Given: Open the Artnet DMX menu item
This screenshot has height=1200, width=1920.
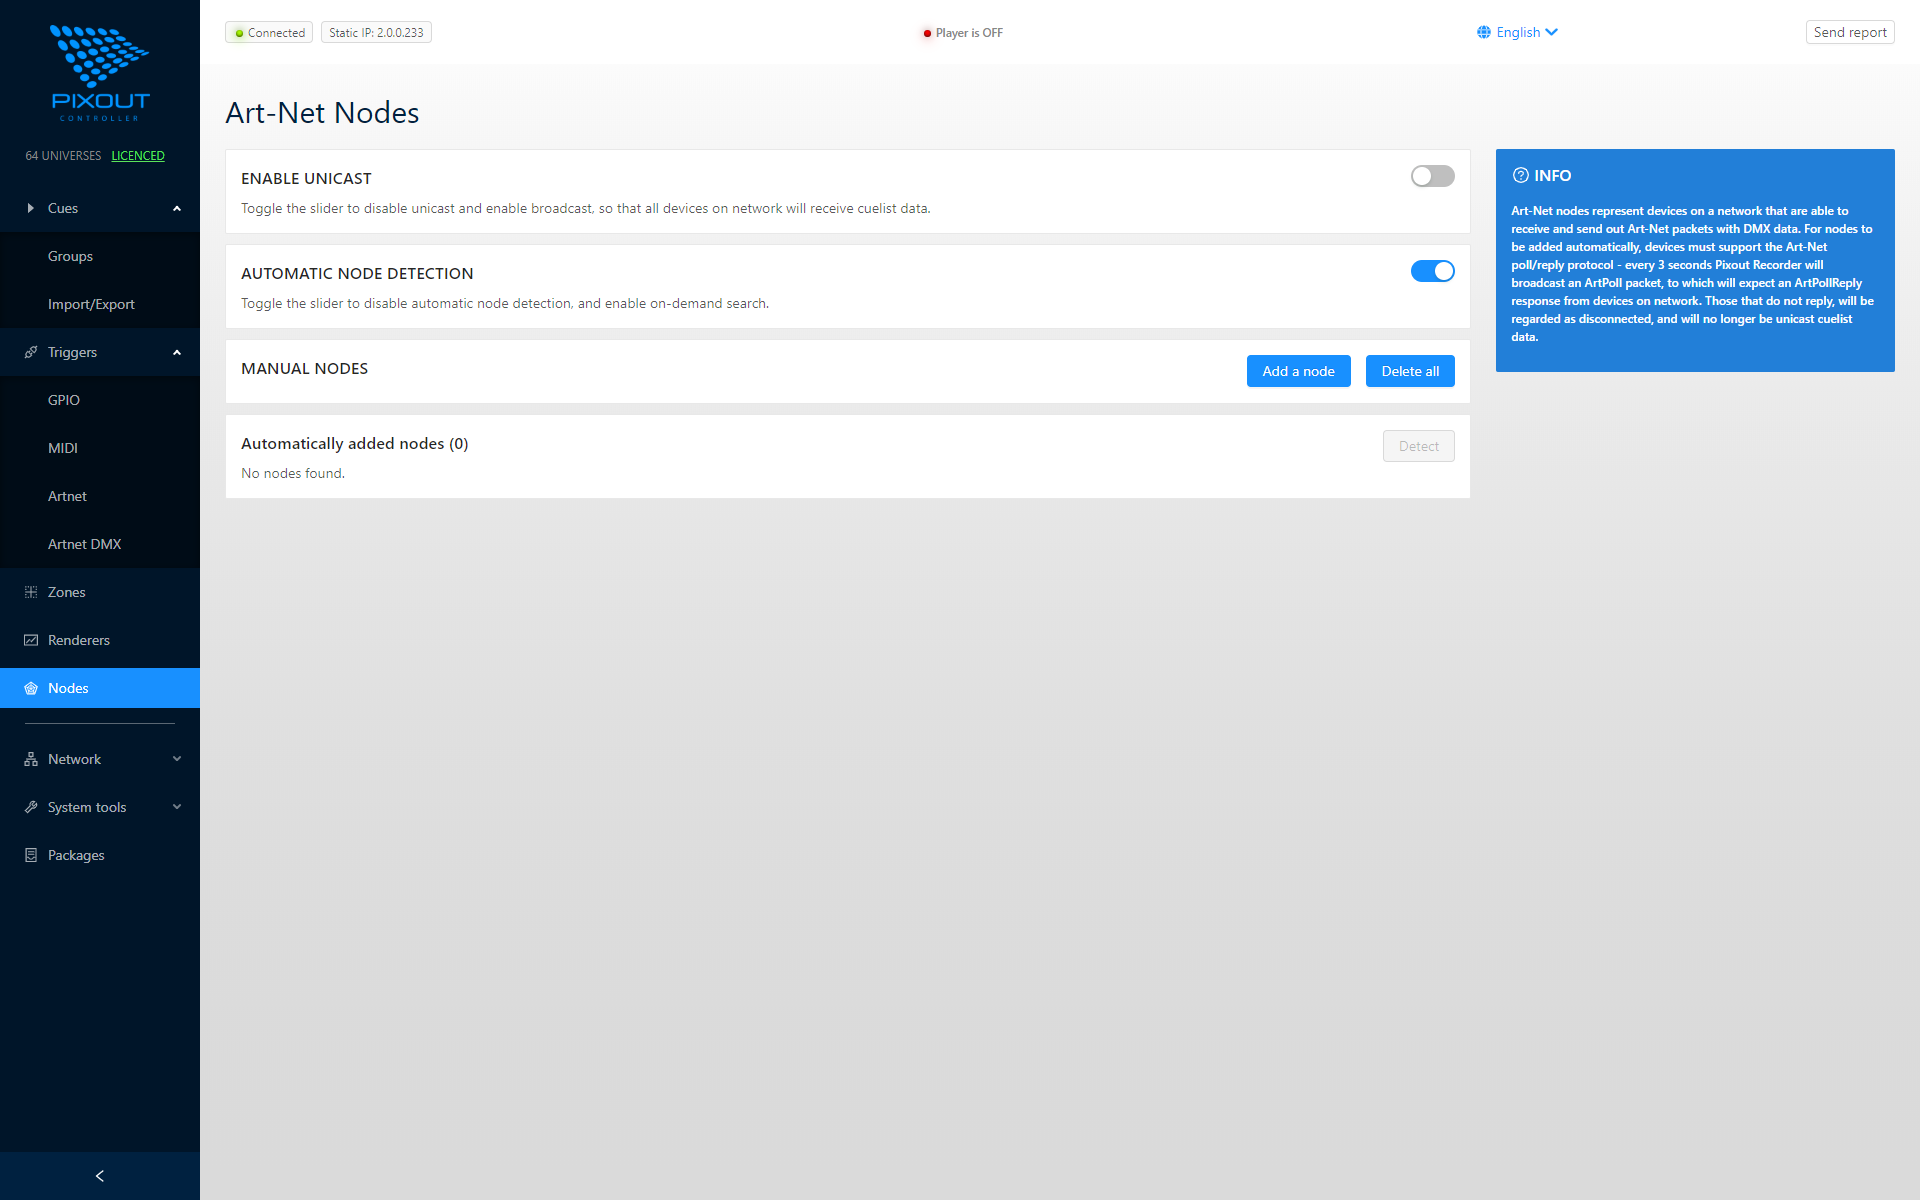Looking at the screenshot, I should [85, 544].
